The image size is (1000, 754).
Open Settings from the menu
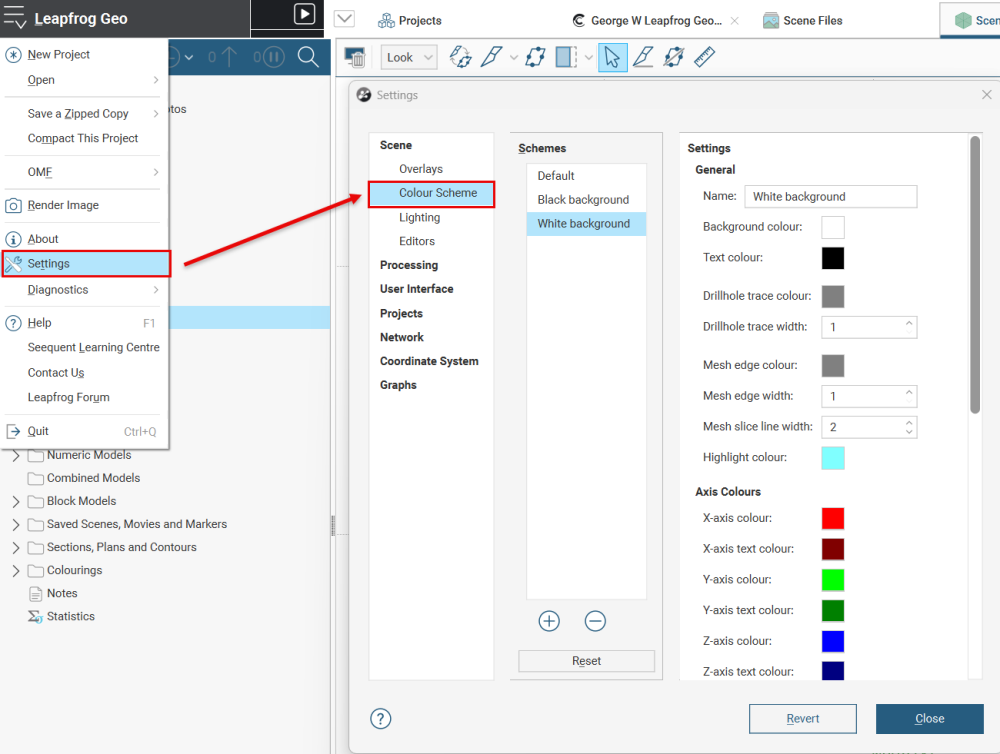click(x=86, y=263)
